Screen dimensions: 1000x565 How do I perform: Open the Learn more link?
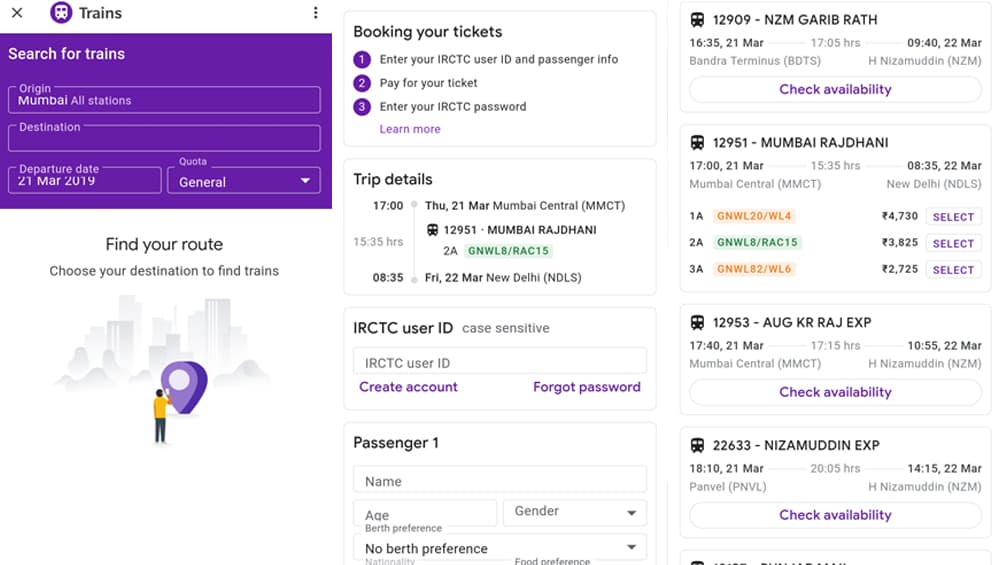click(409, 129)
